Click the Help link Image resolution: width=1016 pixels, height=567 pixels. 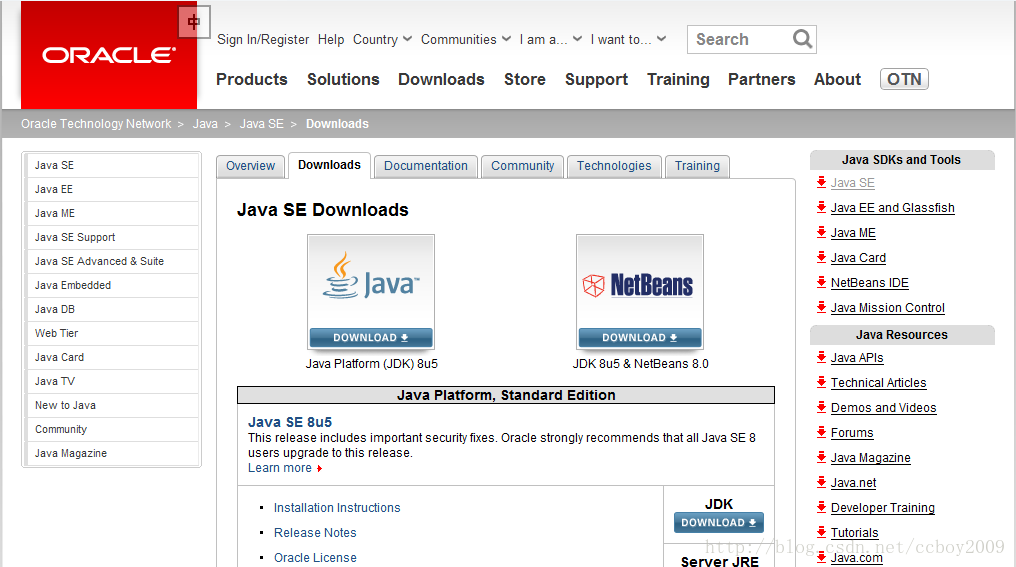pyautogui.click(x=331, y=40)
